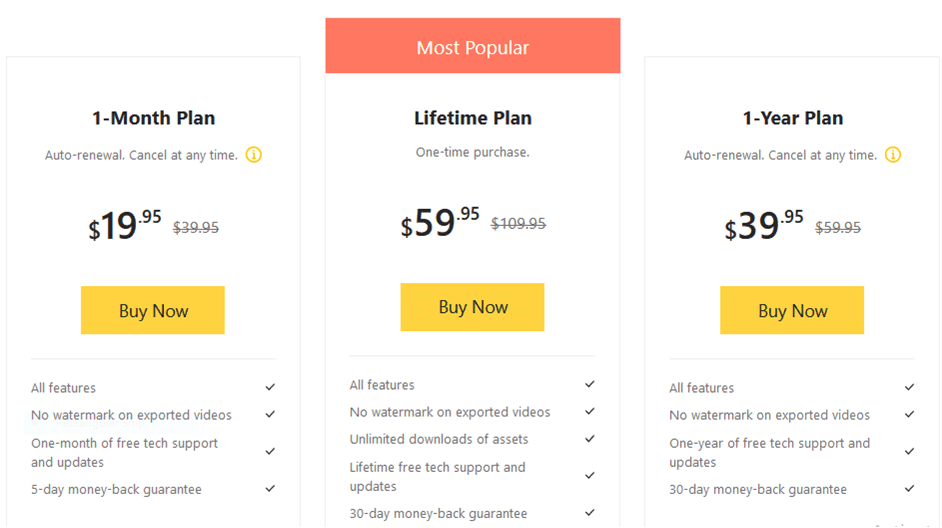Image resolution: width=942 pixels, height=528 pixels.
Task: Click the Lifetime Plan heading
Action: coord(473,118)
